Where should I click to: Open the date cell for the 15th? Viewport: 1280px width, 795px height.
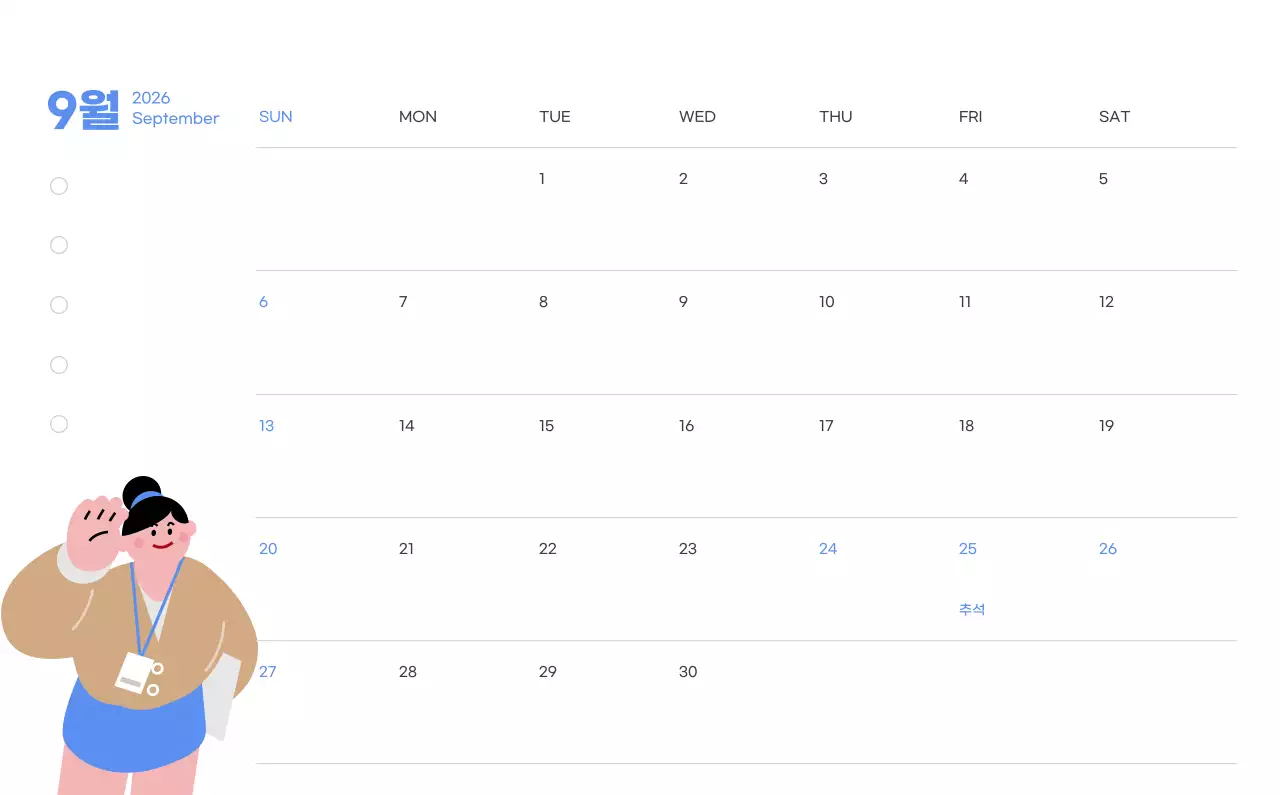point(546,426)
